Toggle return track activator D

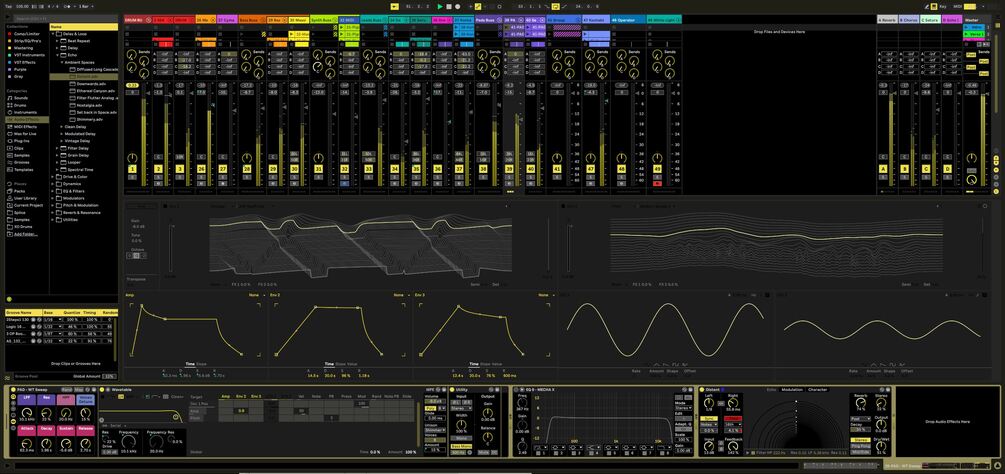click(947, 169)
